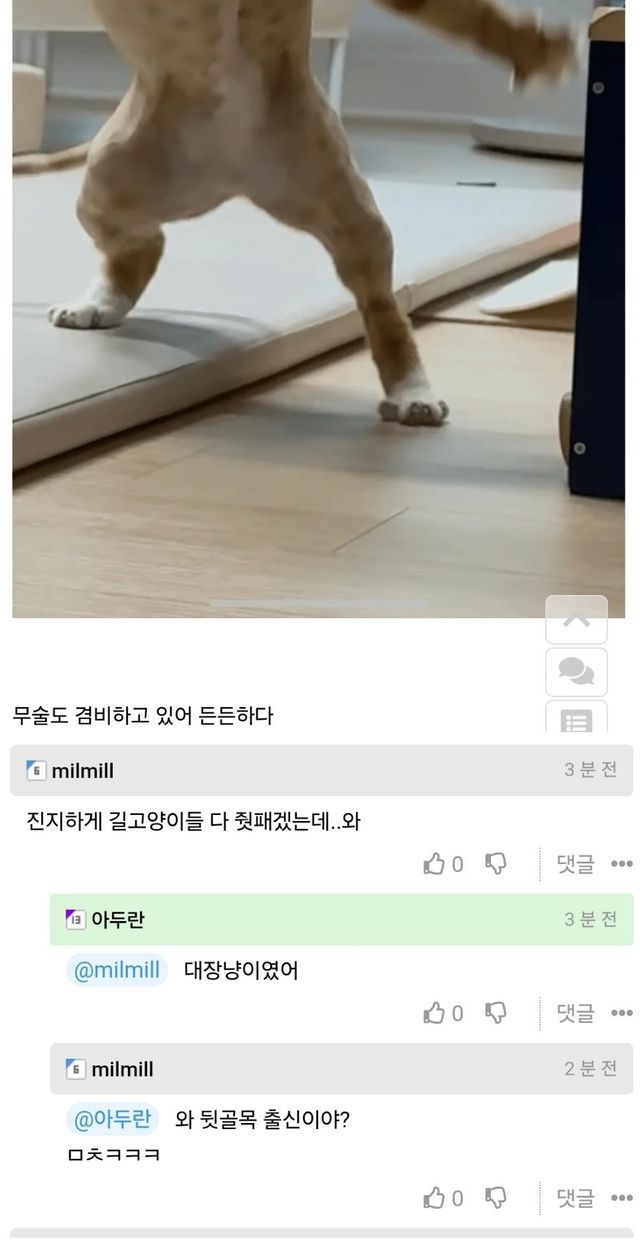Dislike milmill's first comment with thumbs-down
Viewport: 640px width, 1243px height.
pos(496,864)
